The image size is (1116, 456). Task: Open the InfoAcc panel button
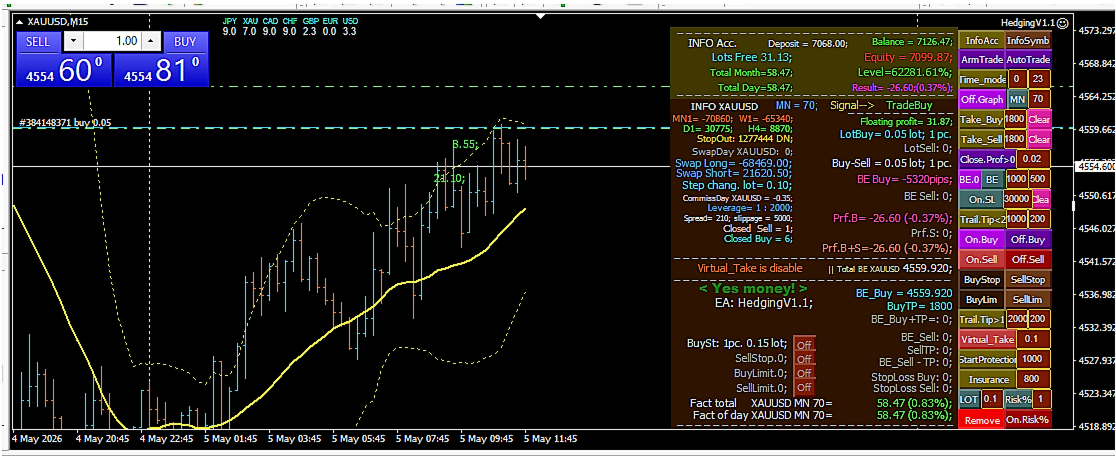(x=982, y=41)
